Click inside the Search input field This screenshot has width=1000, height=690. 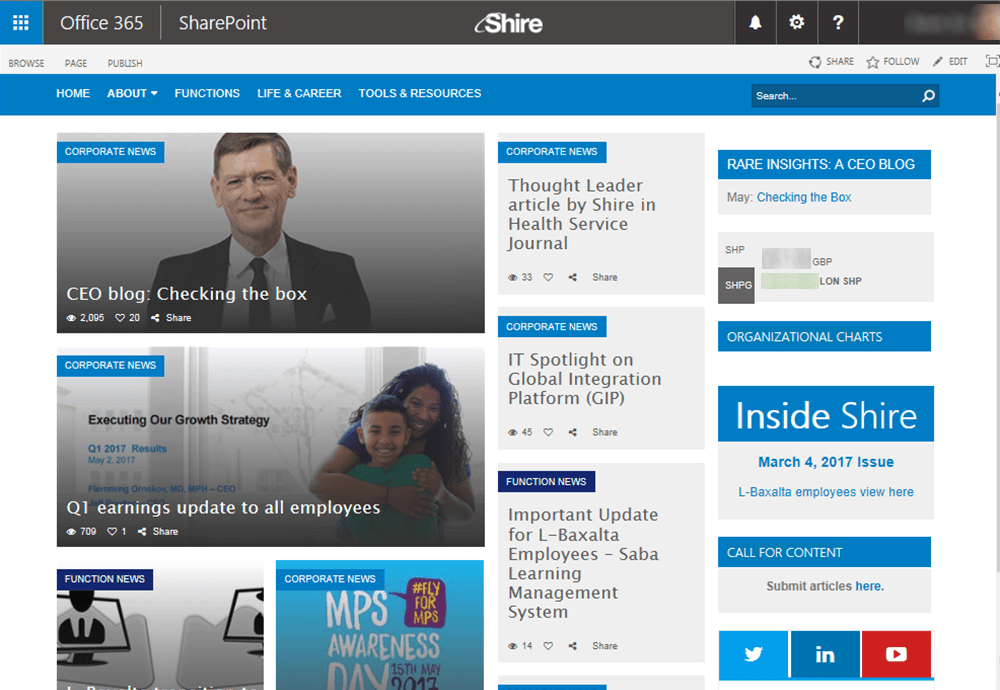tap(835, 96)
